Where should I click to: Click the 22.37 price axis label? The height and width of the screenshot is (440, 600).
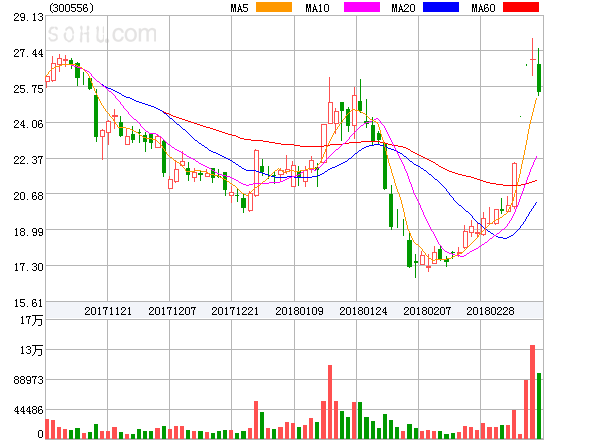[x=28, y=160]
